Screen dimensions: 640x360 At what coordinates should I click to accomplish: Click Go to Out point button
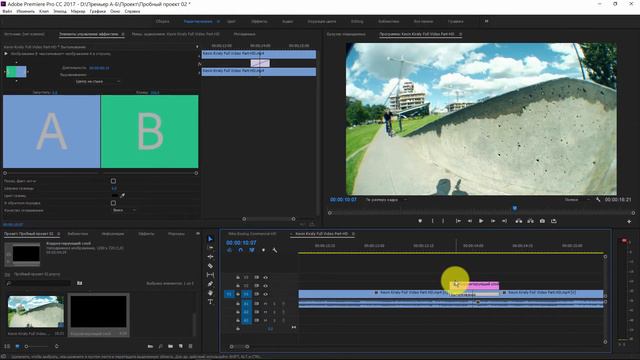[504, 221]
